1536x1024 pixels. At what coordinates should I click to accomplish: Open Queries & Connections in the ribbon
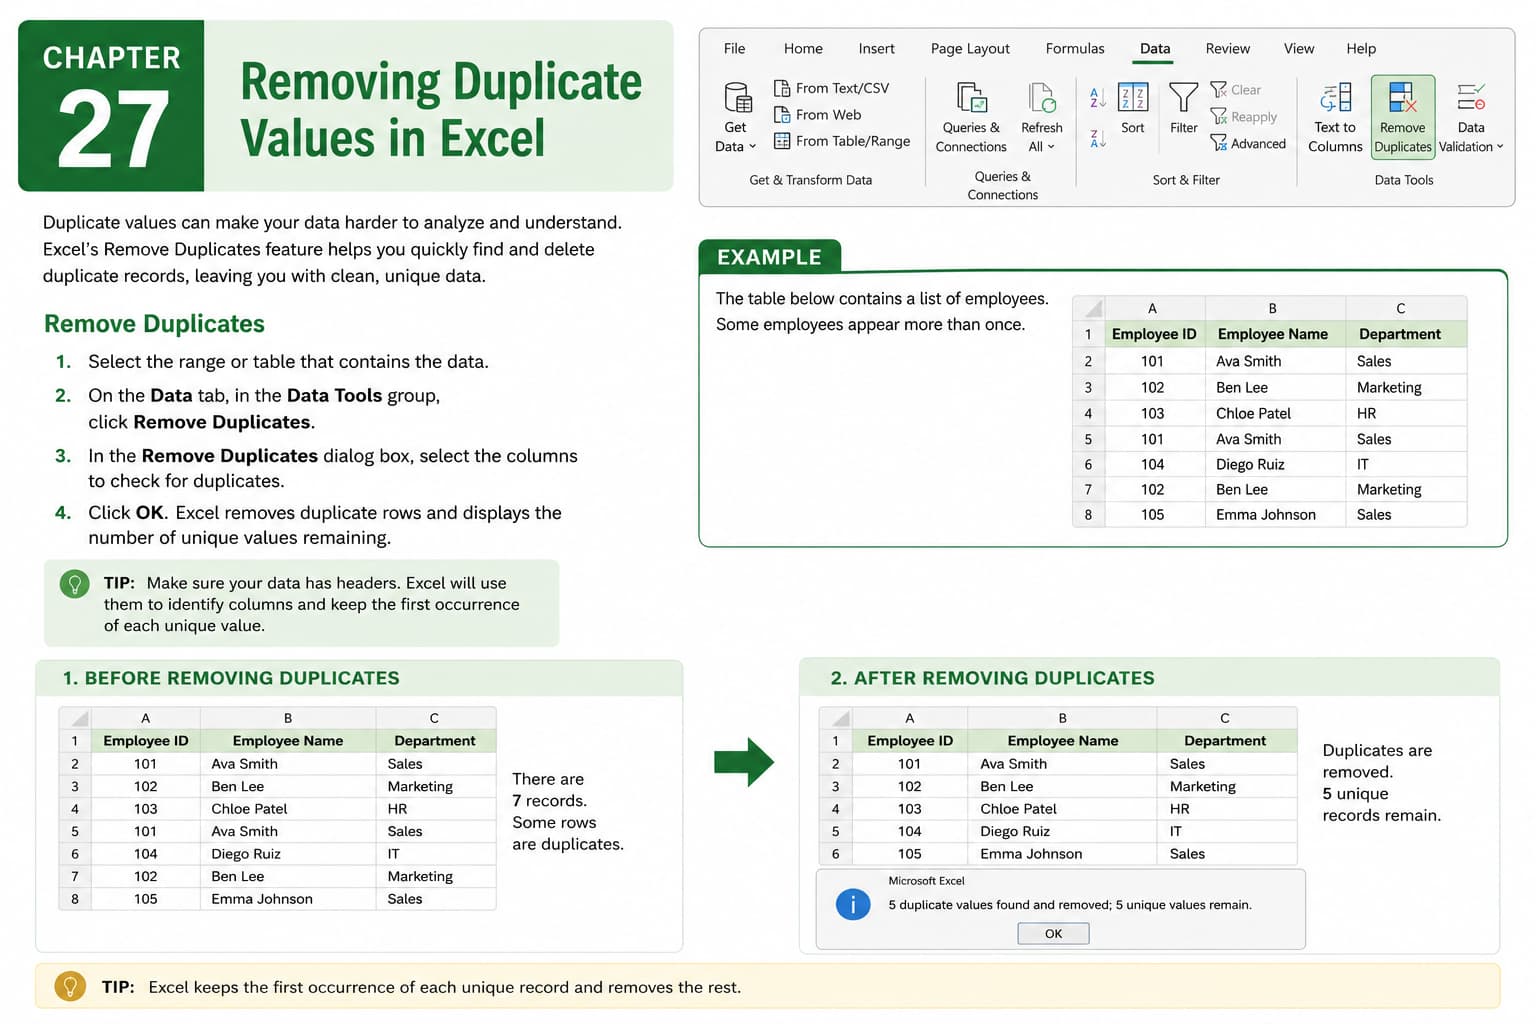(971, 118)
